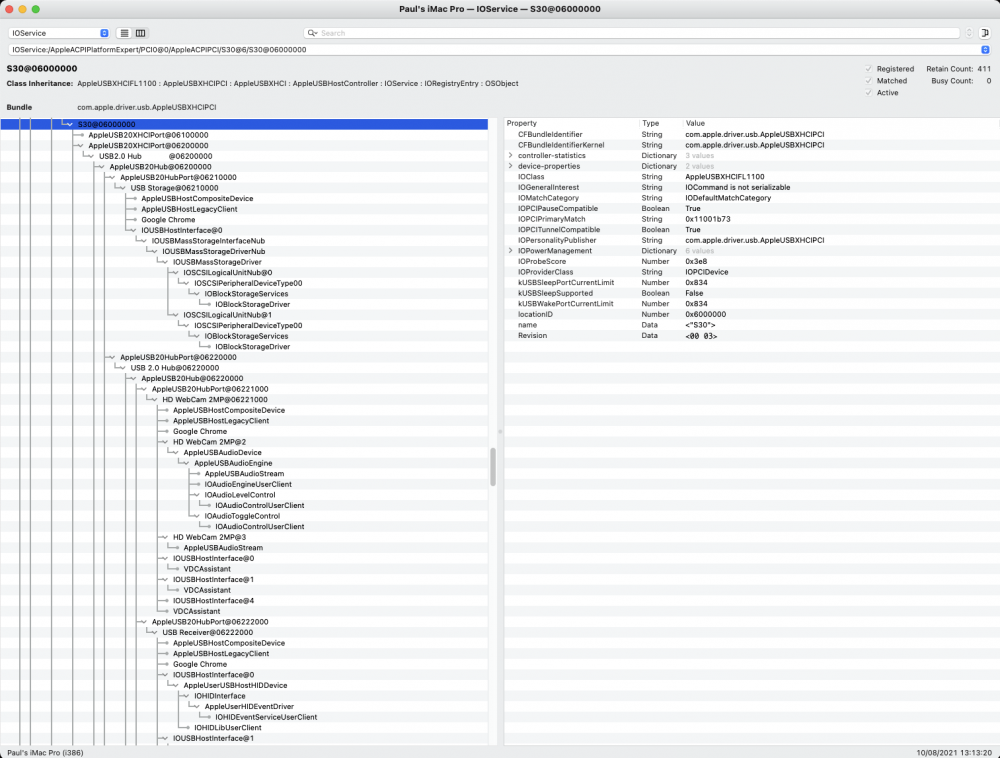Select the kUSBSleepSupported property row
This screenshot has width=1000, height=758.
750,293
